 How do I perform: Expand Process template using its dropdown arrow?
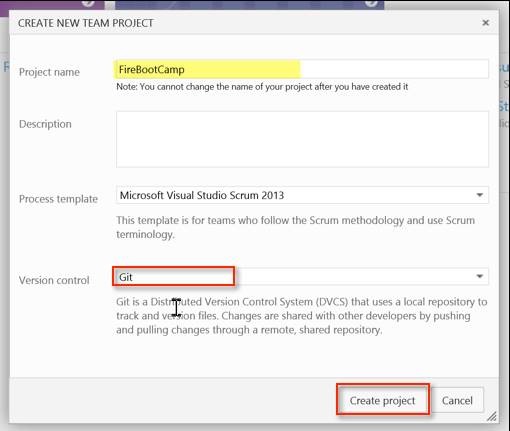[x=479, y=195]
